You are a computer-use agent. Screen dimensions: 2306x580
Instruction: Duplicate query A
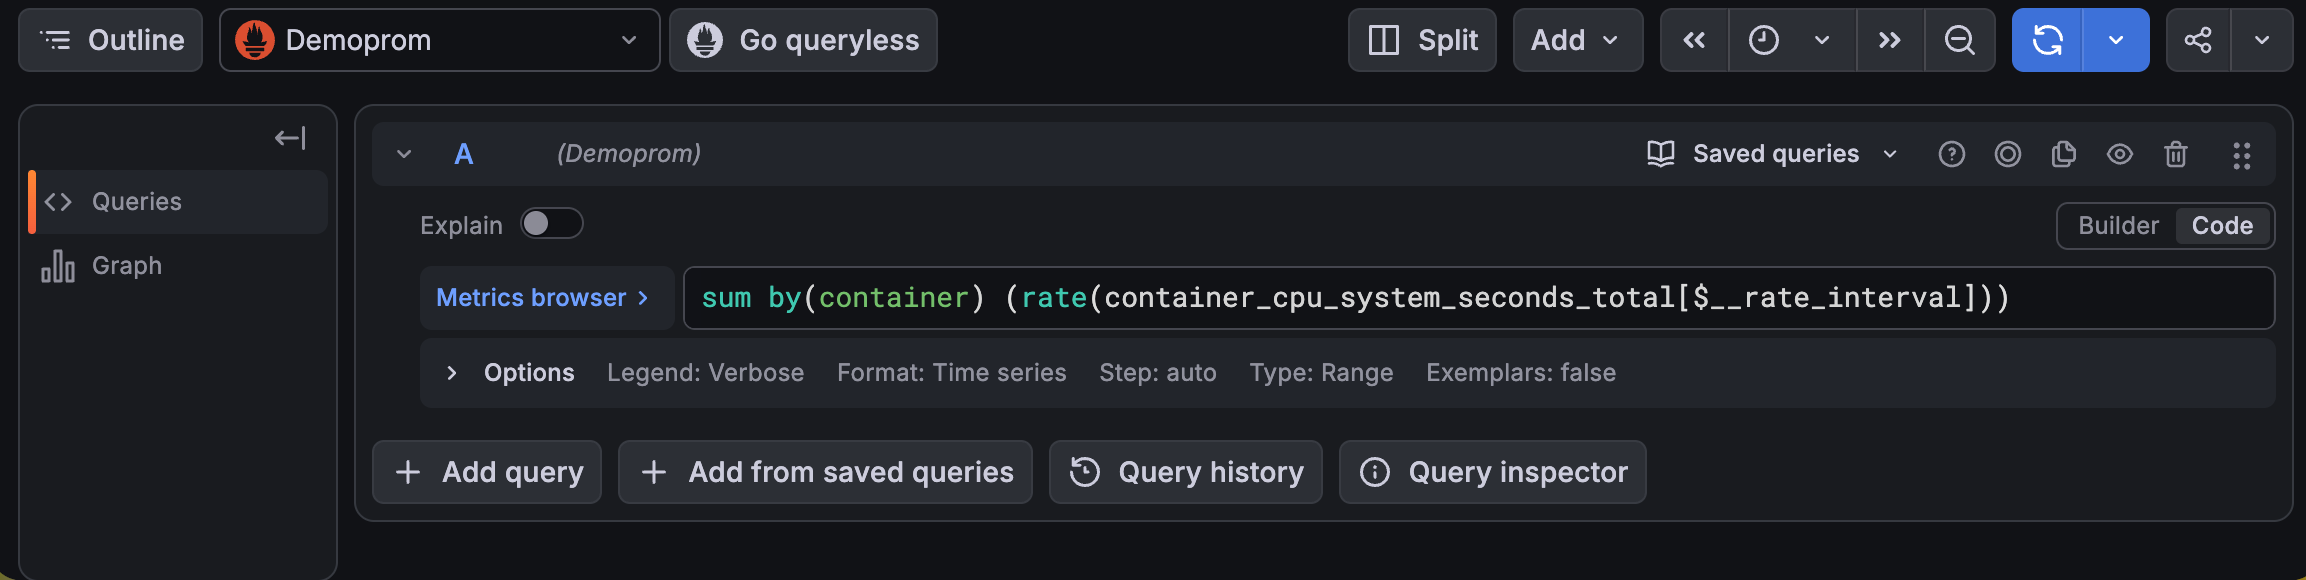pos(2064,154)
